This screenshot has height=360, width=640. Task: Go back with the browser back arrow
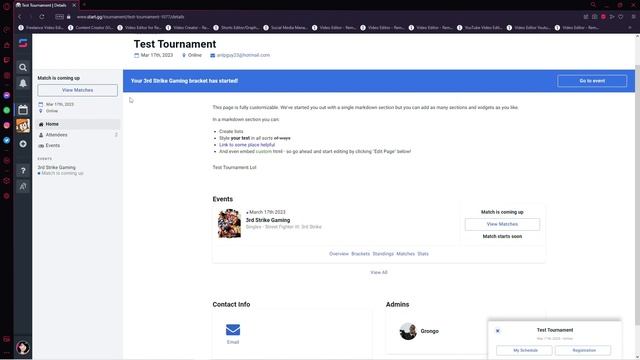tap(19, 17)
